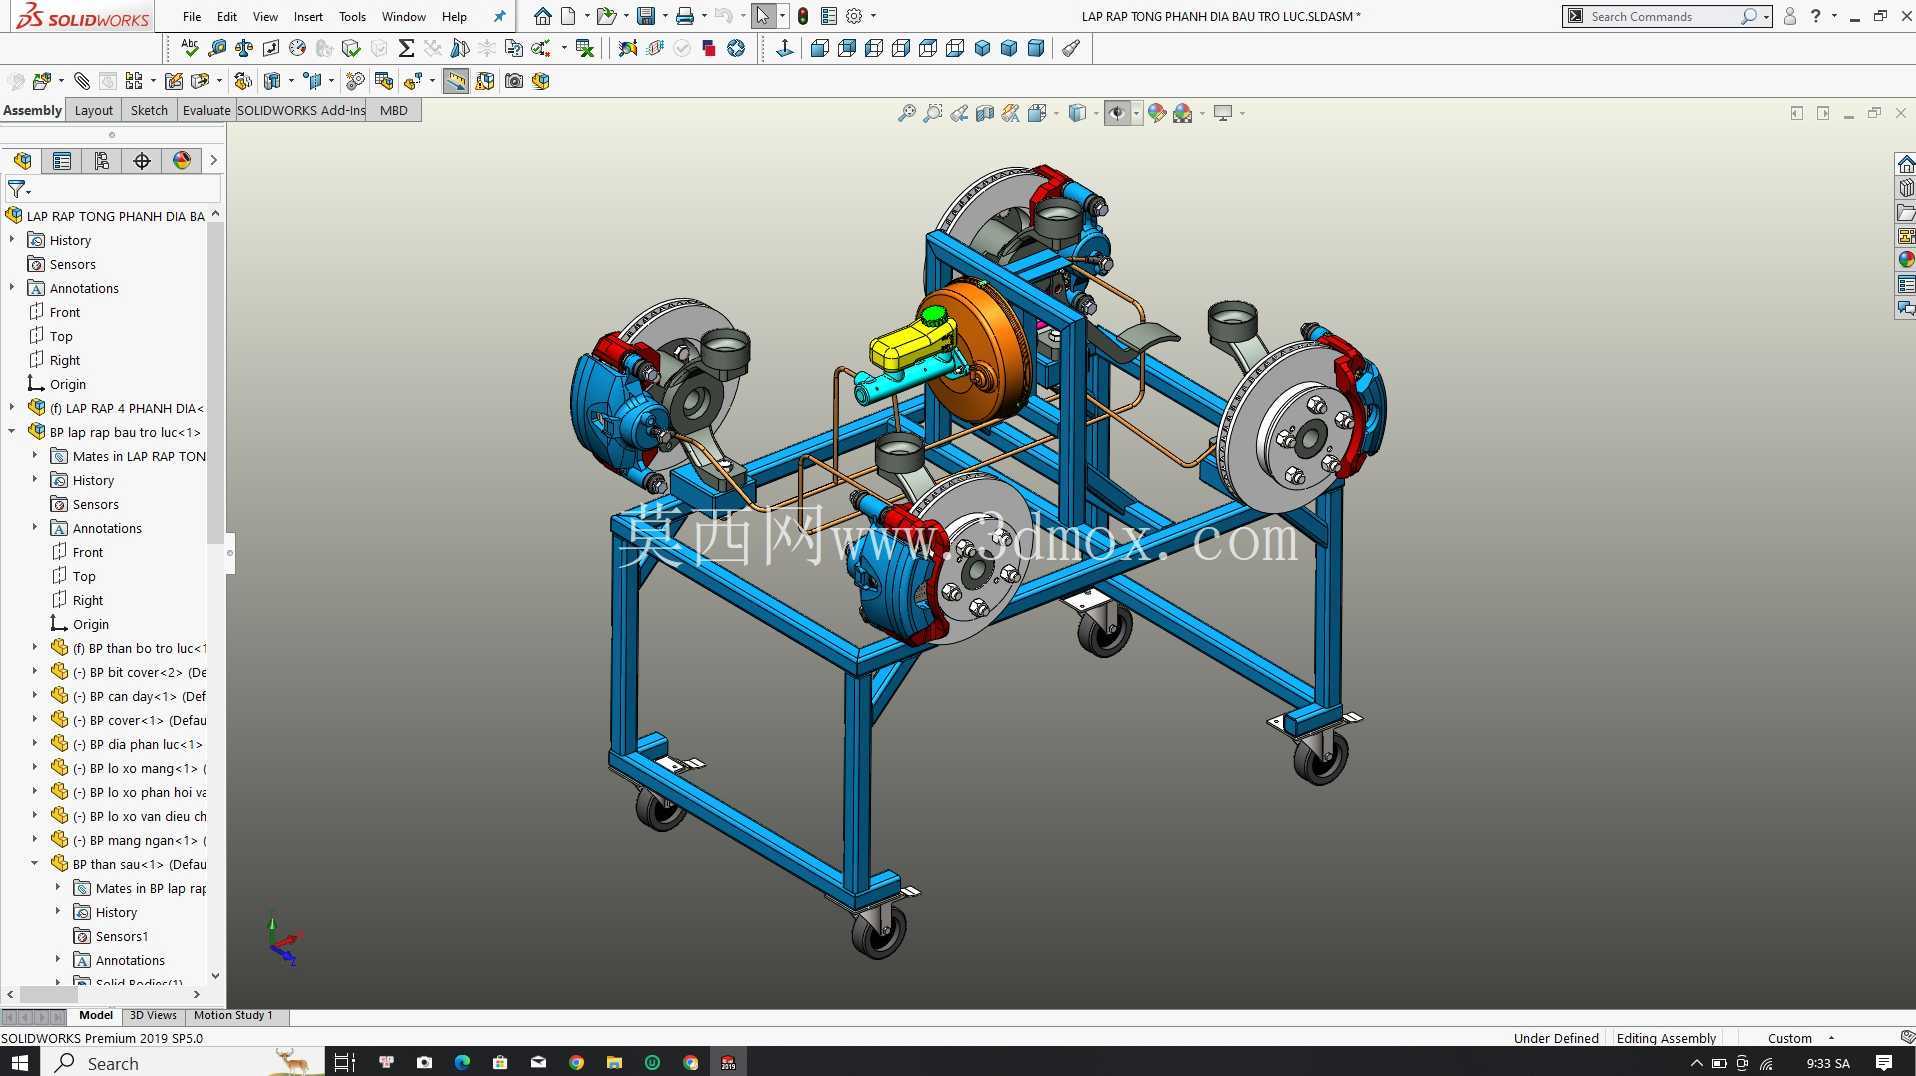Click the Sigma equations icon
The width and height of the screenshot is (1916, 1076).
pyautogui.click(x=406, y=48)
